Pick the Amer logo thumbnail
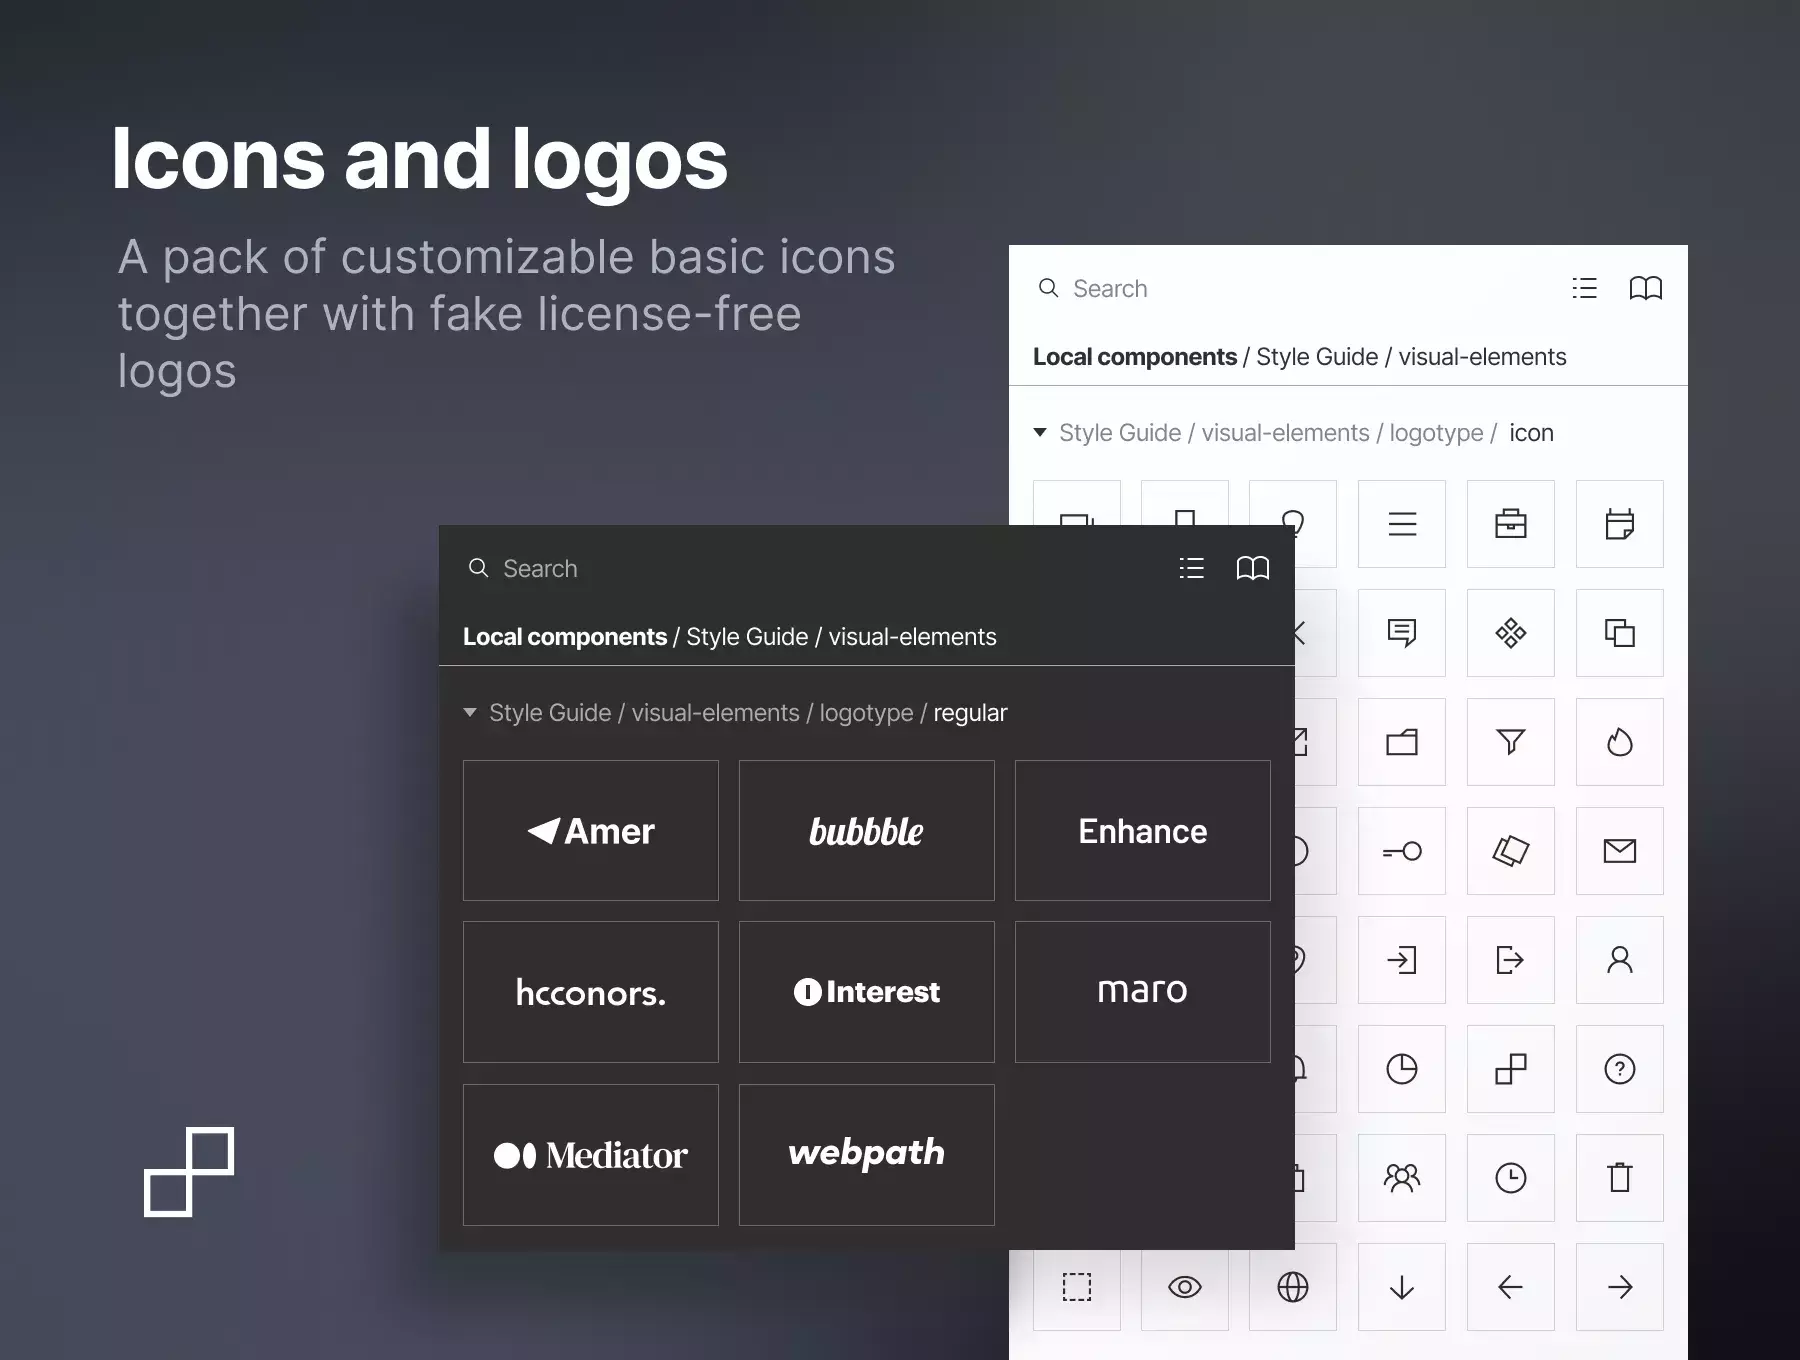 (591, 831)
